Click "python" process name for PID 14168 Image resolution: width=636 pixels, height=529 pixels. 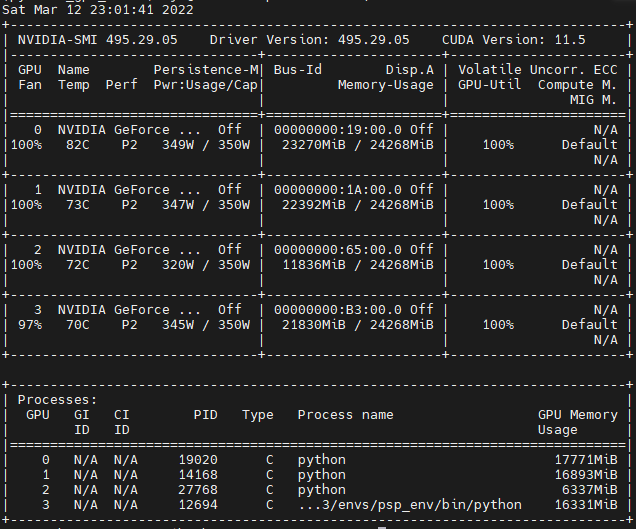click(322, 475)
